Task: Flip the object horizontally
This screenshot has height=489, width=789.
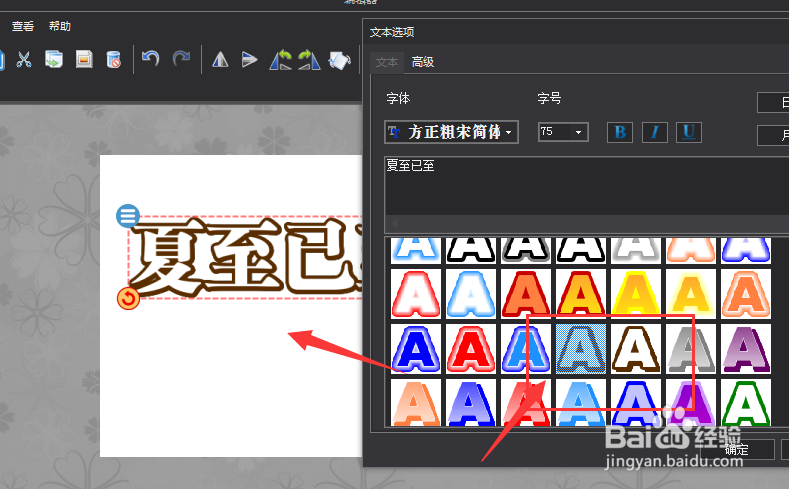Action: coord(220,59)
